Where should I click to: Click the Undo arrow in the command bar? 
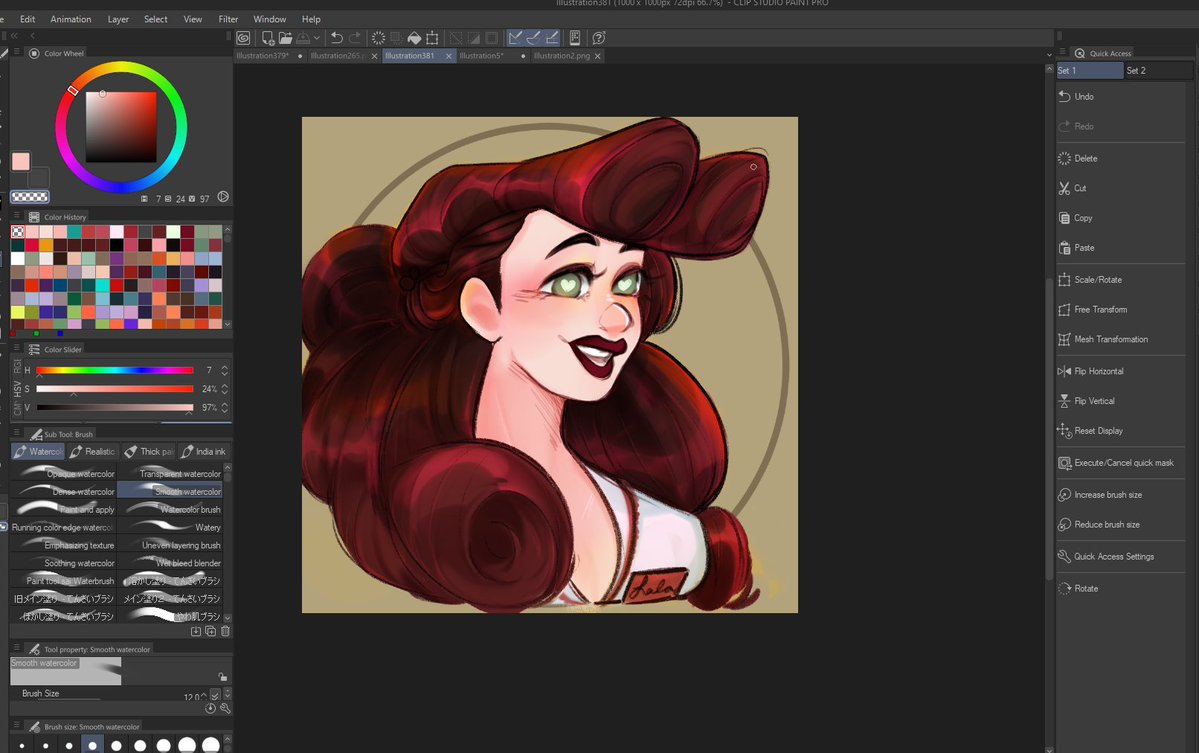coord(336,37)
